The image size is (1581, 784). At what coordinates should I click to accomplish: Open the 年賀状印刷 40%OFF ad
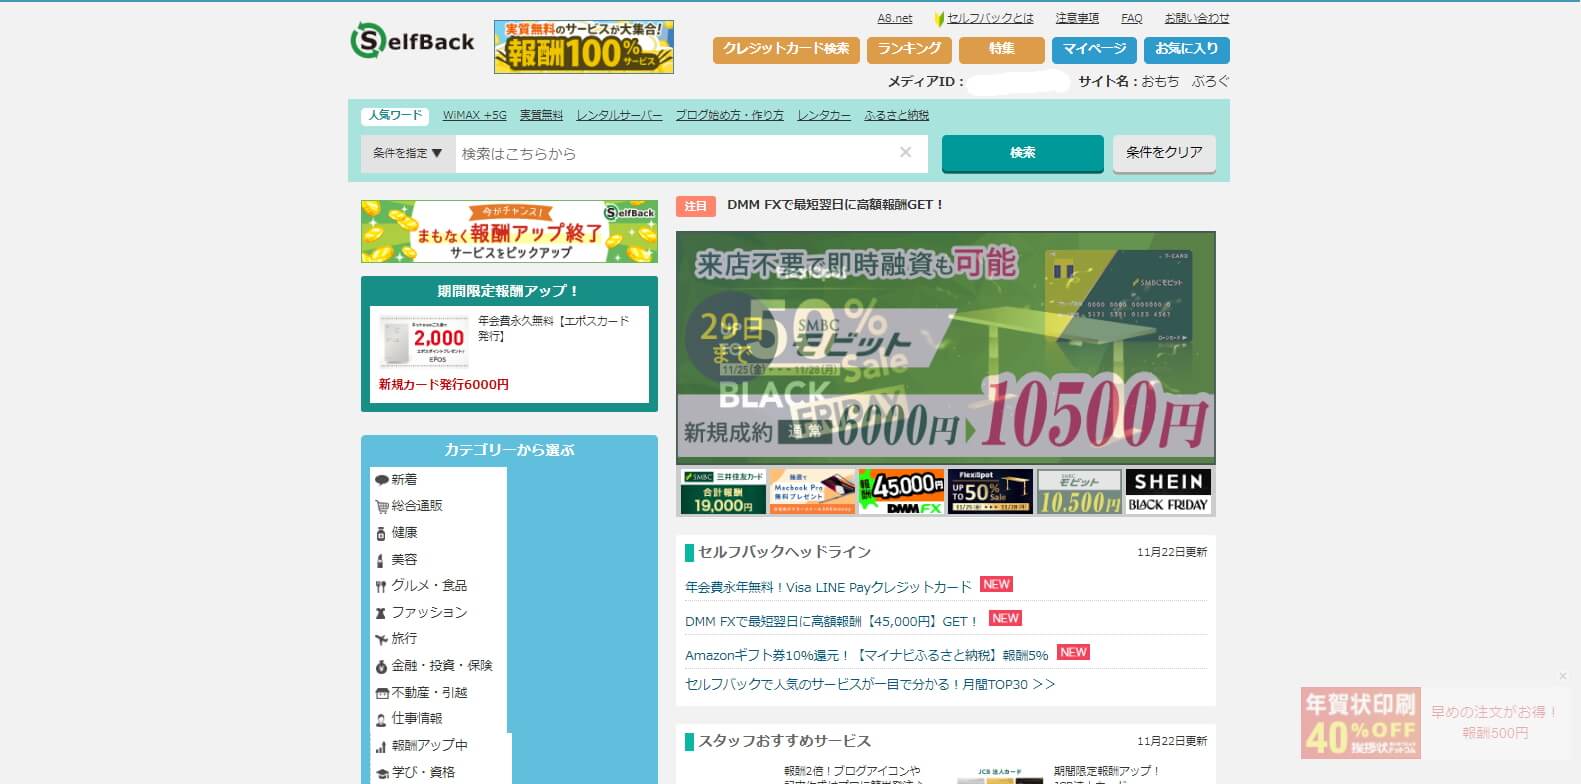(1360, 722)
